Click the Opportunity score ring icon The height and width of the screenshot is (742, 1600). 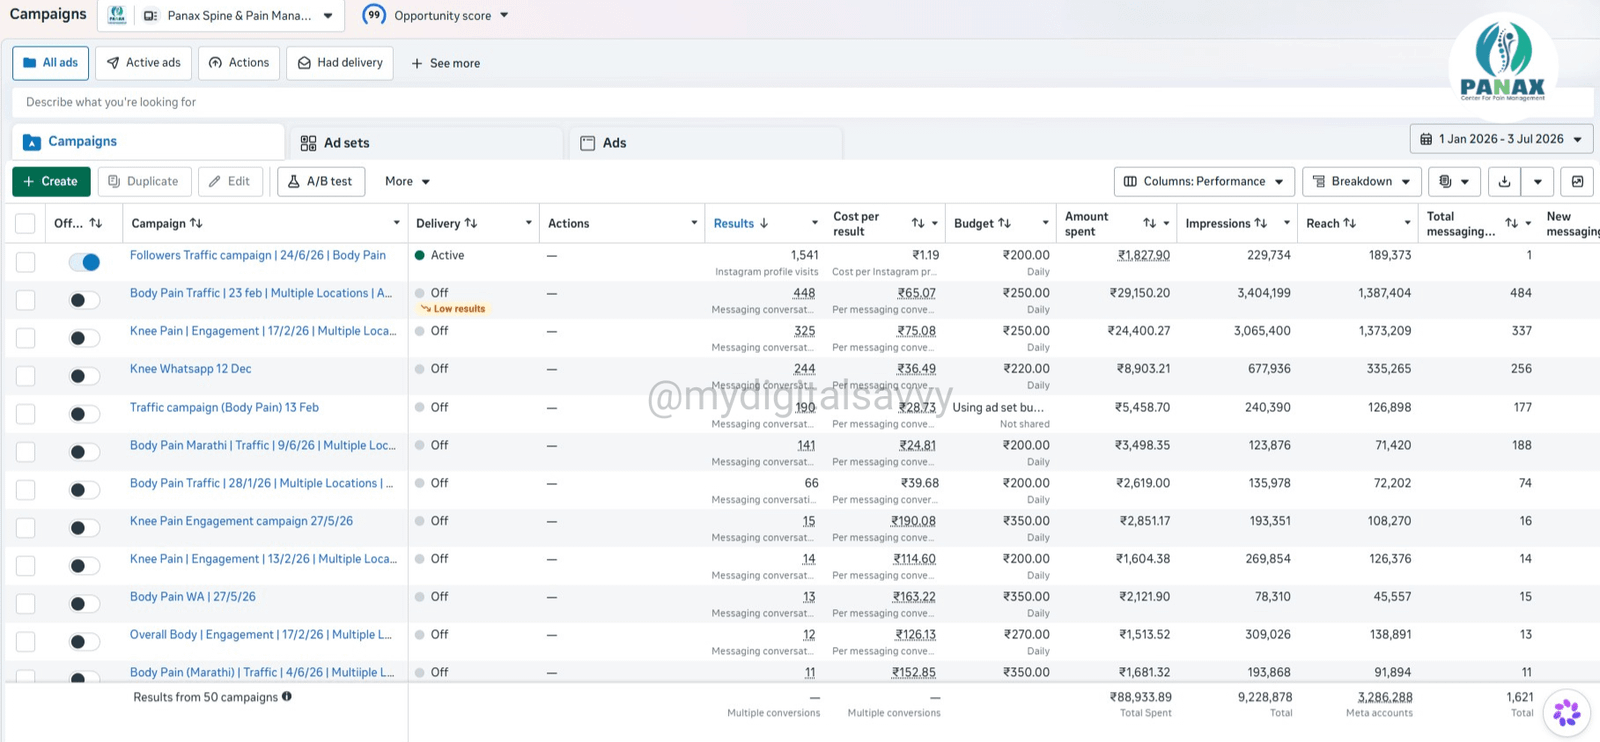[374, 15]
